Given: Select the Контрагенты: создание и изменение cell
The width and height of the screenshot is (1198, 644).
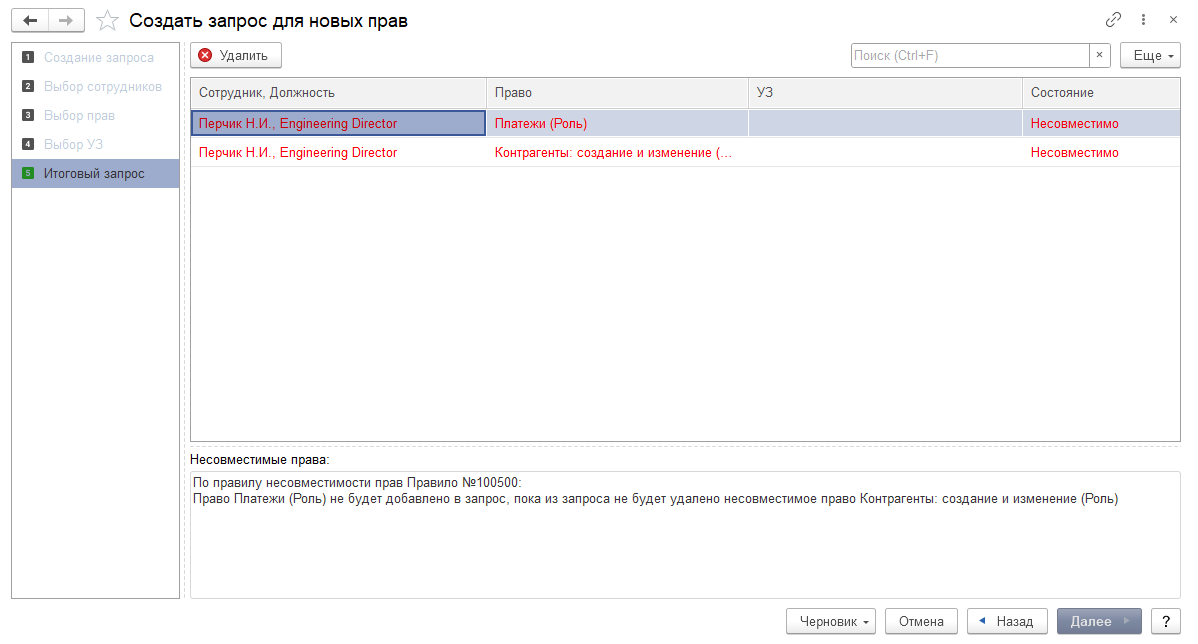Looking at the screenshot, I should click(x=617, y=152).
